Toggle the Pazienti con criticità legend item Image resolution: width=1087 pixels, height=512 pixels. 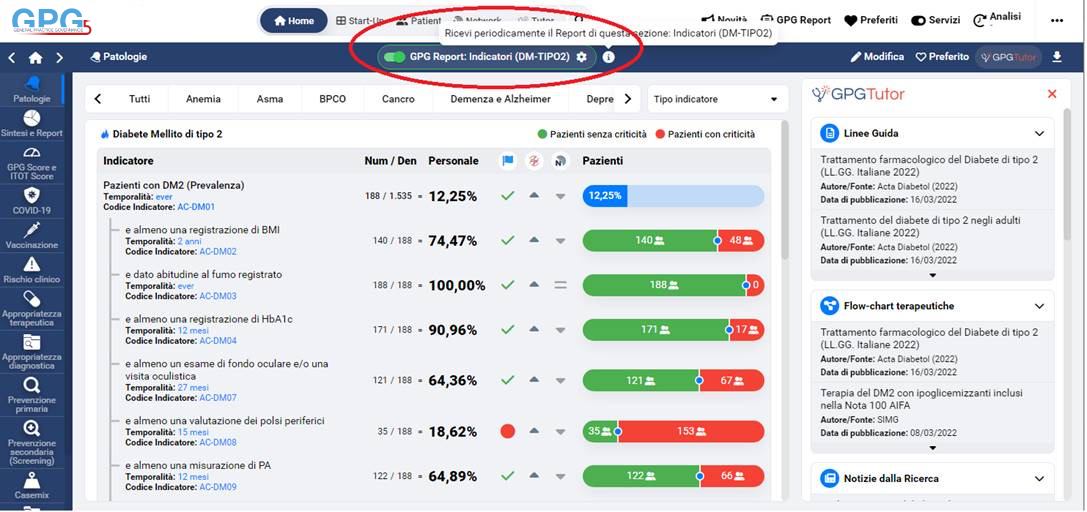coord(705,134)
